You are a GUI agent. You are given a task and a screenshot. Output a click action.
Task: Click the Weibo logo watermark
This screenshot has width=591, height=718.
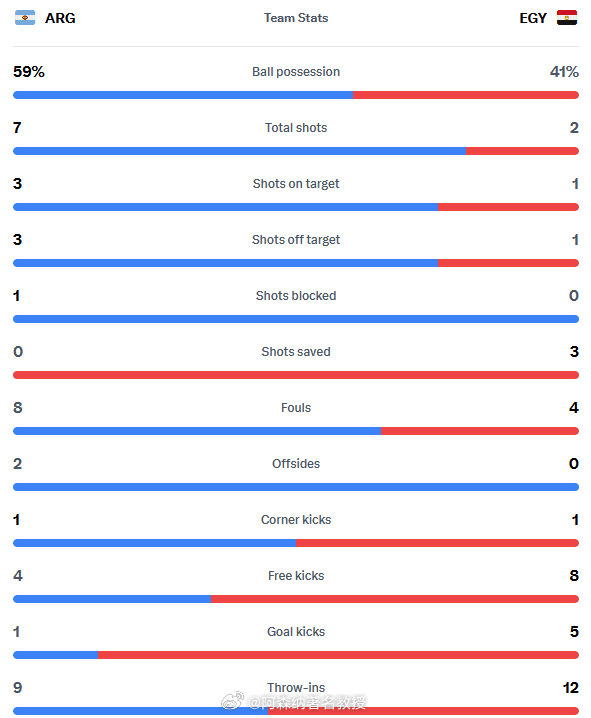tap(233, 701)
